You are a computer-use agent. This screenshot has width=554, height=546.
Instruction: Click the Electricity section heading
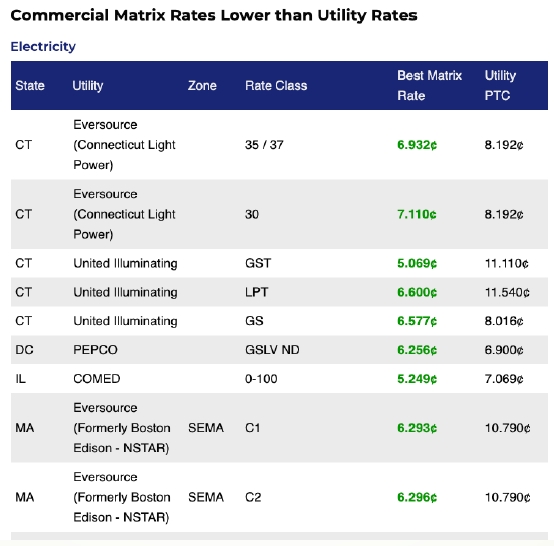(x=43, y=46)
